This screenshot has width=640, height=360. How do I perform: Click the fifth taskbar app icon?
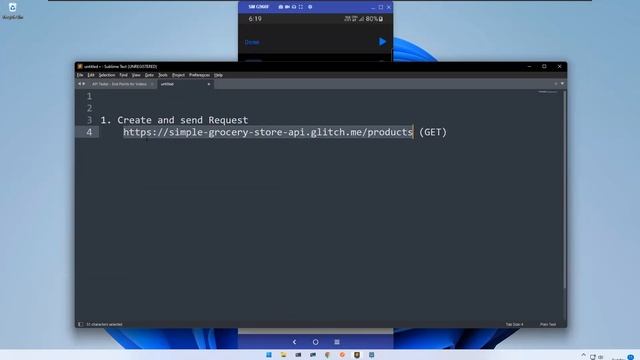327,355
